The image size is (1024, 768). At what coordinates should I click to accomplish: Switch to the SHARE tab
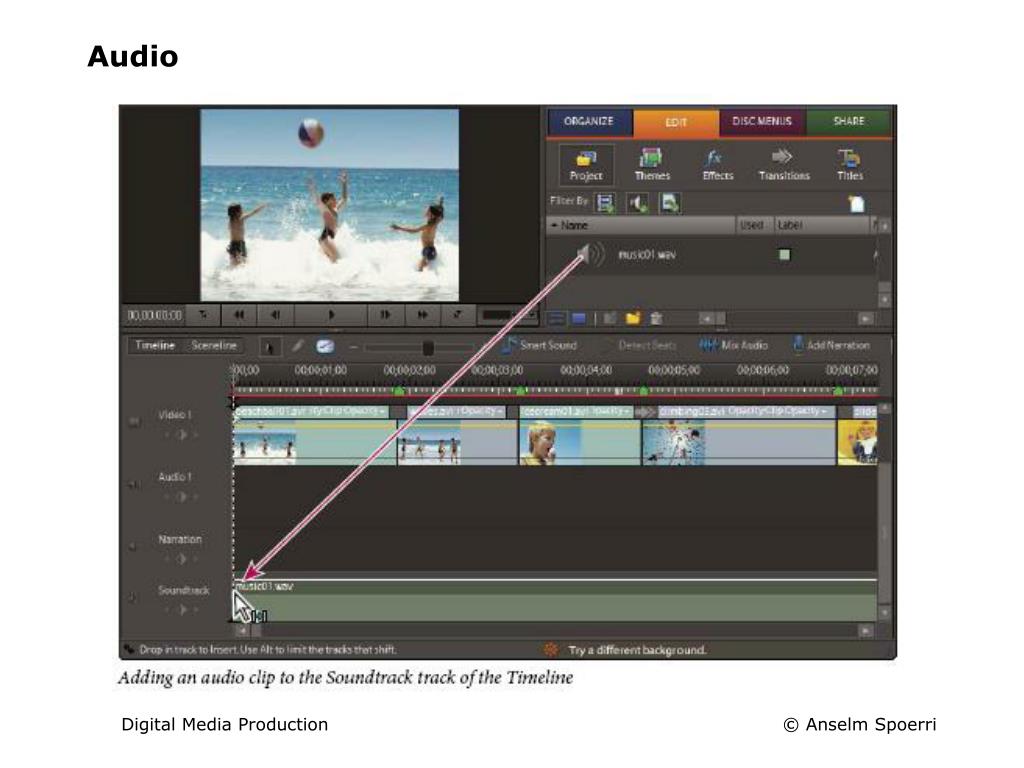pos(848,121)
